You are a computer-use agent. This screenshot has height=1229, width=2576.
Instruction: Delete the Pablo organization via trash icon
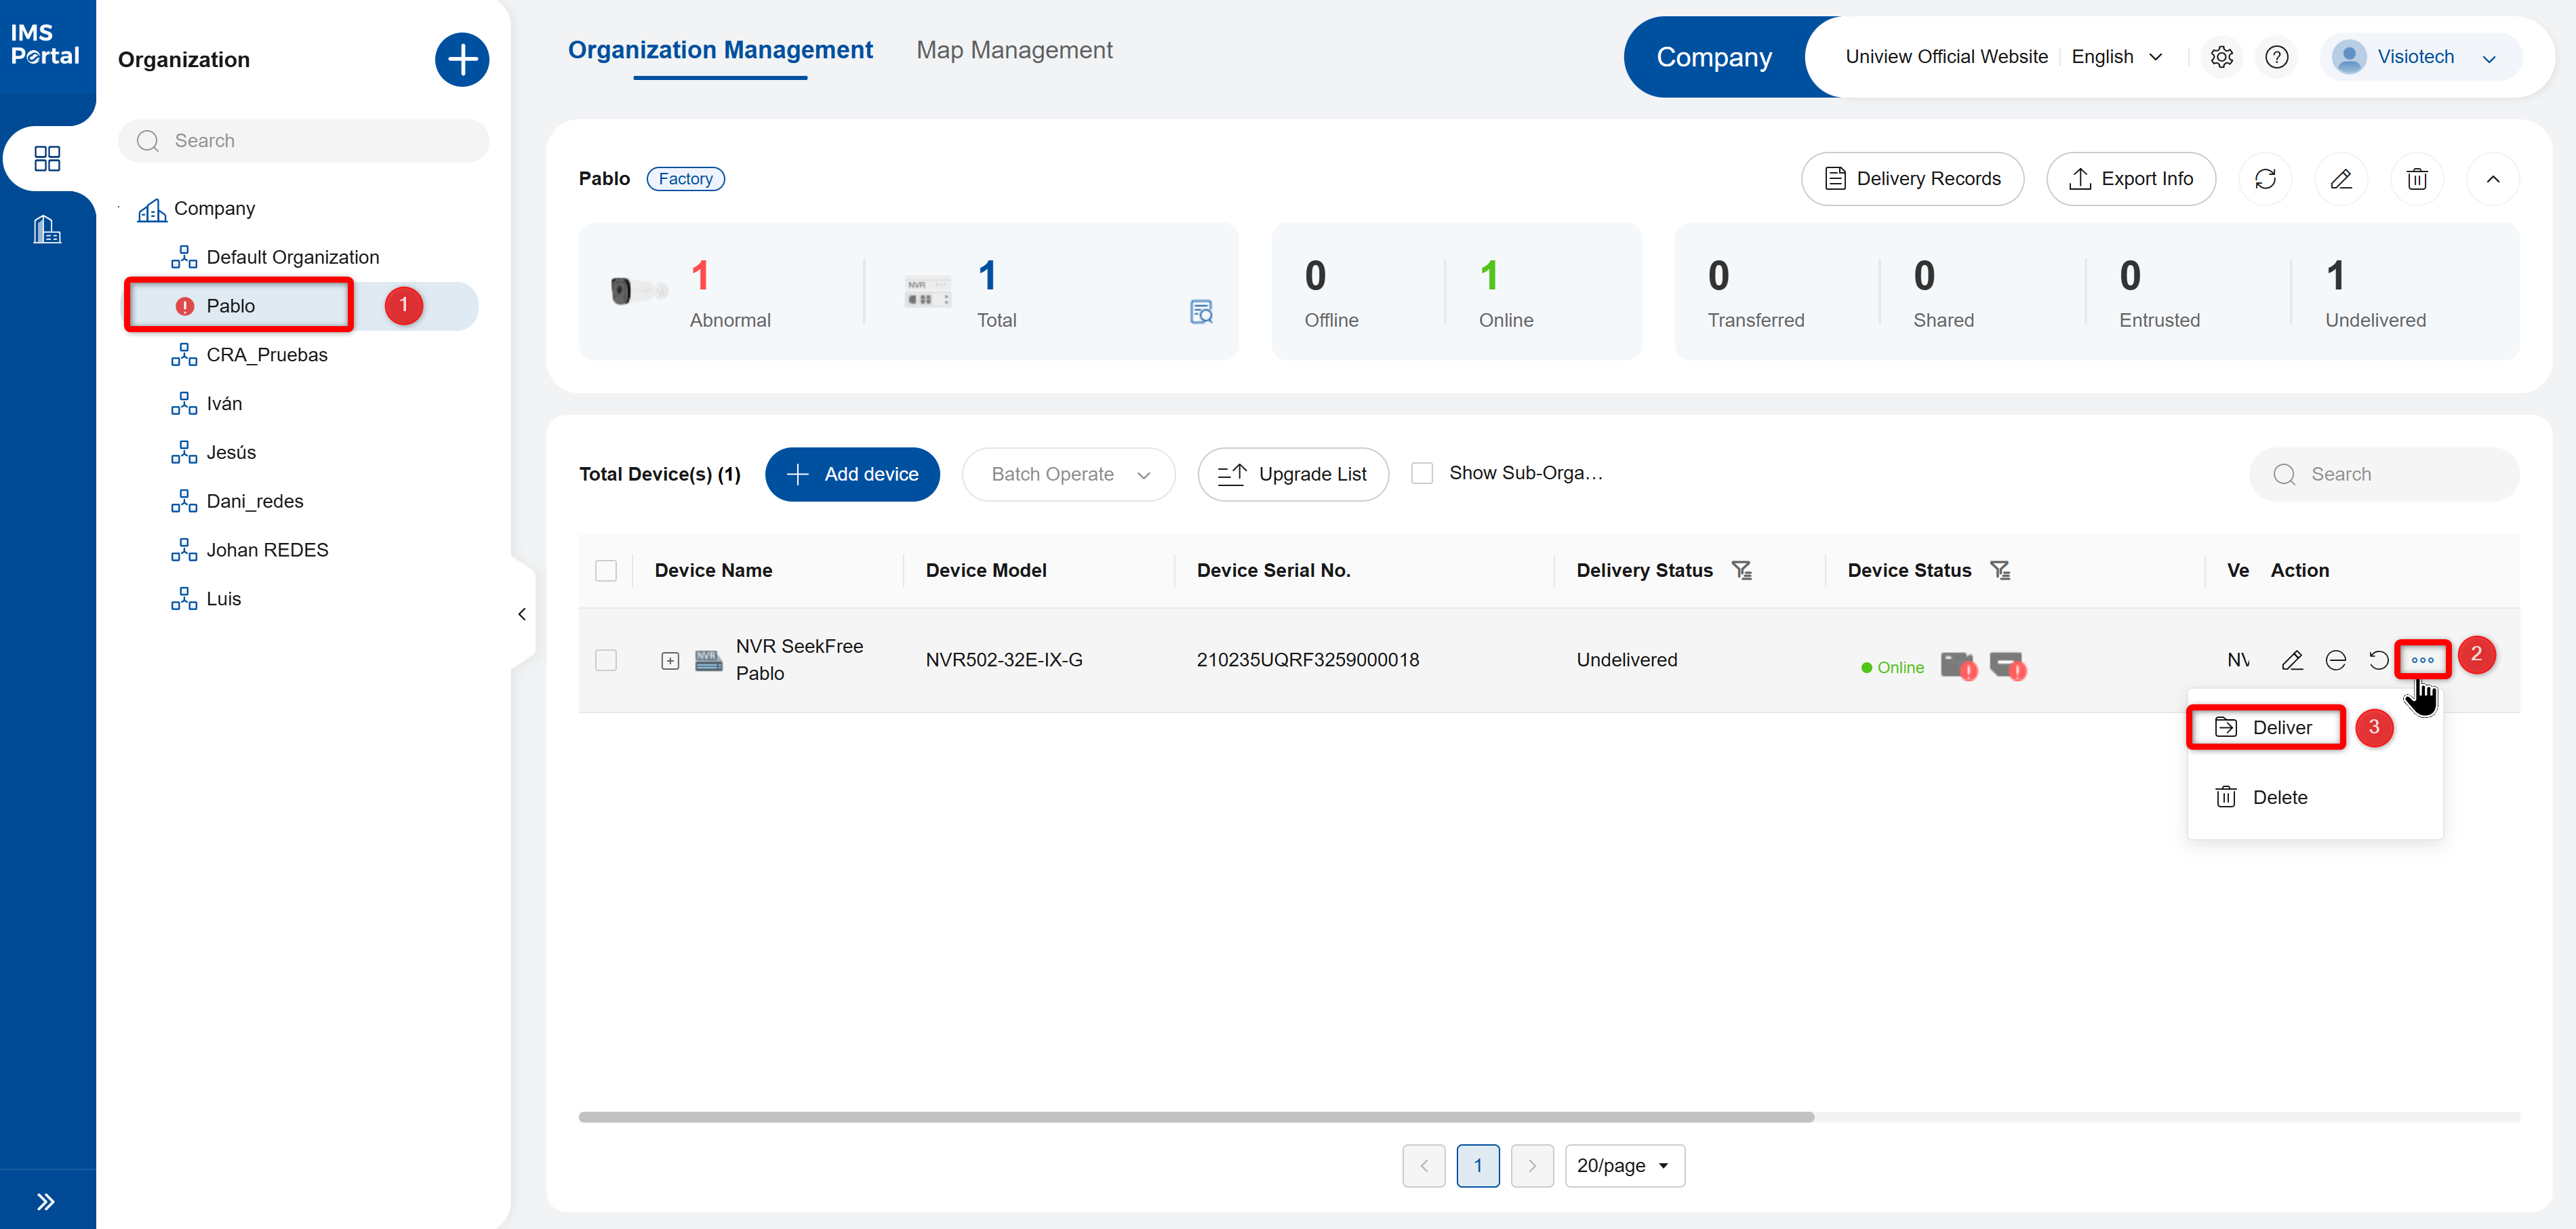pyautogui.click(x=2417, y=179)
